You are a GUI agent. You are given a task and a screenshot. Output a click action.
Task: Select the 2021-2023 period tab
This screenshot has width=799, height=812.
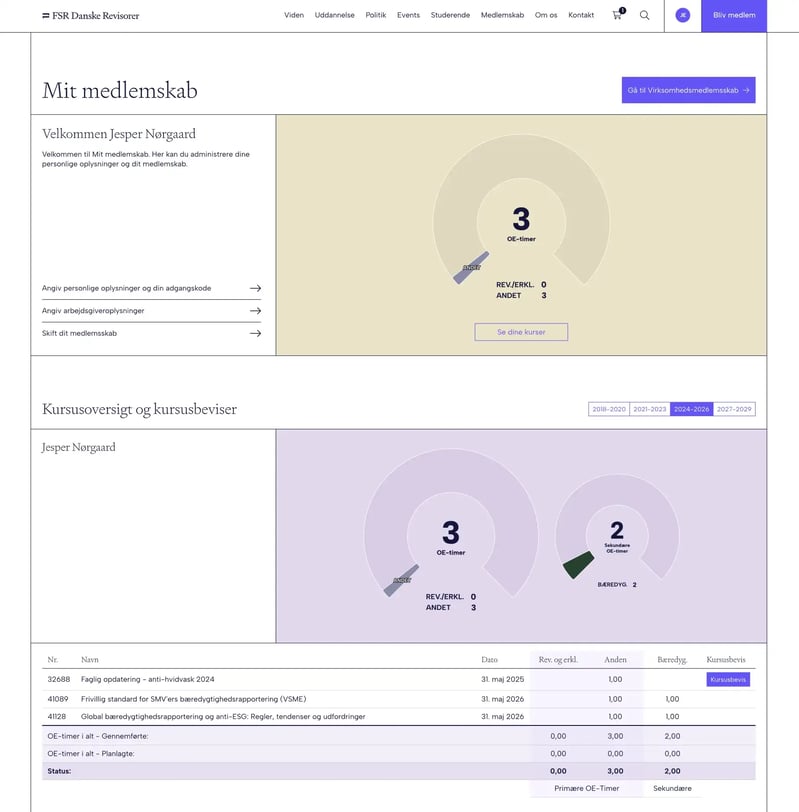(649, 409)
